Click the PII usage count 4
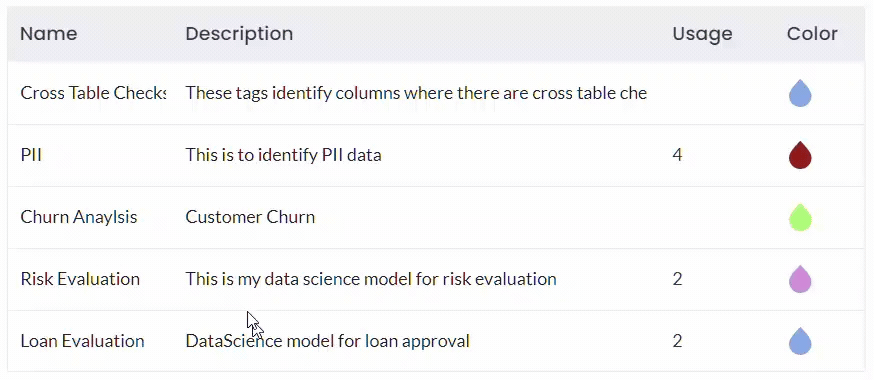Image resolution: width=874 pixels, height=380 pixels. click(677, 155)
